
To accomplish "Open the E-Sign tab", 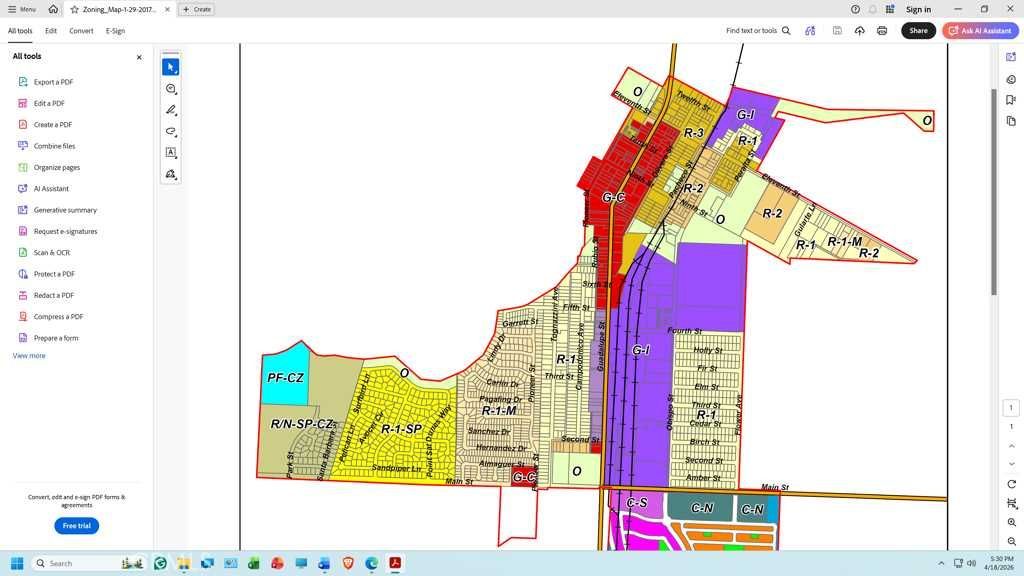I will 116,31.
